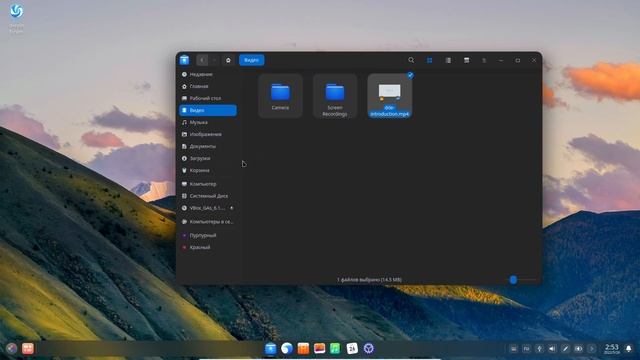The width and height of the screenshot is (640, 360).
Task: Click the File Manager dock icon
Action: (x=270, y=348)
